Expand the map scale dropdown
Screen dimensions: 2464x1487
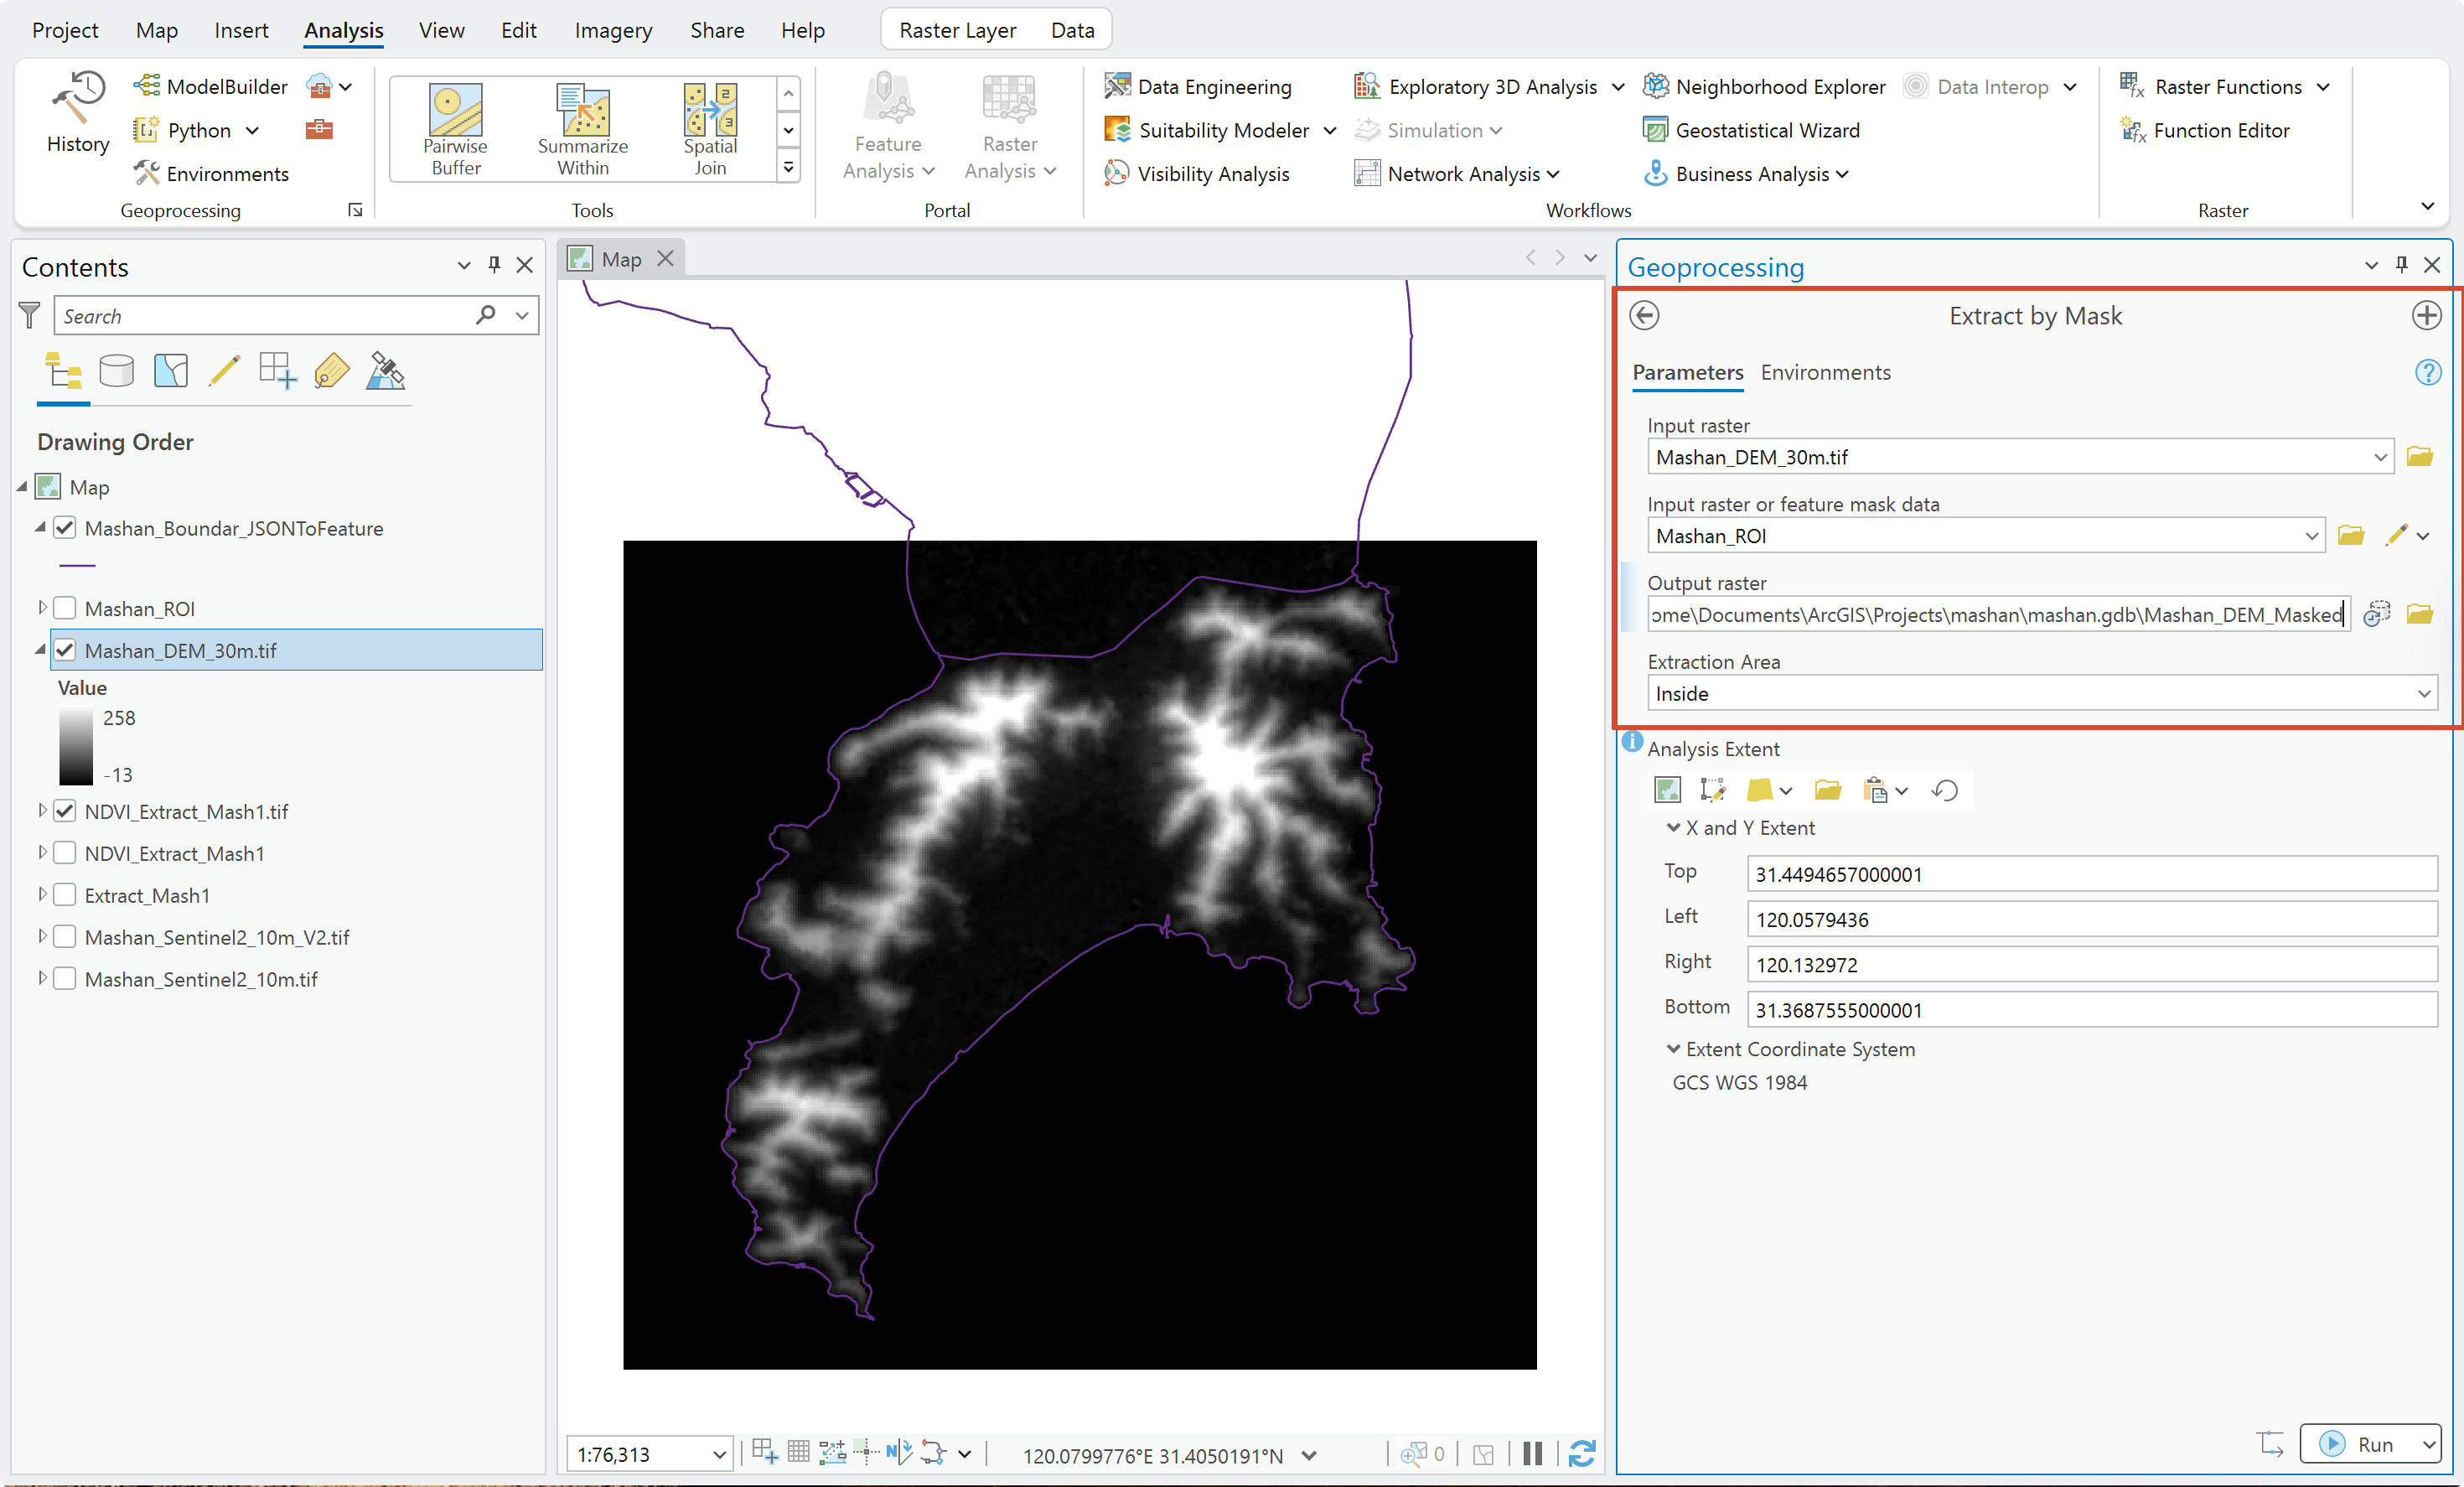[x=719, y=1455]
